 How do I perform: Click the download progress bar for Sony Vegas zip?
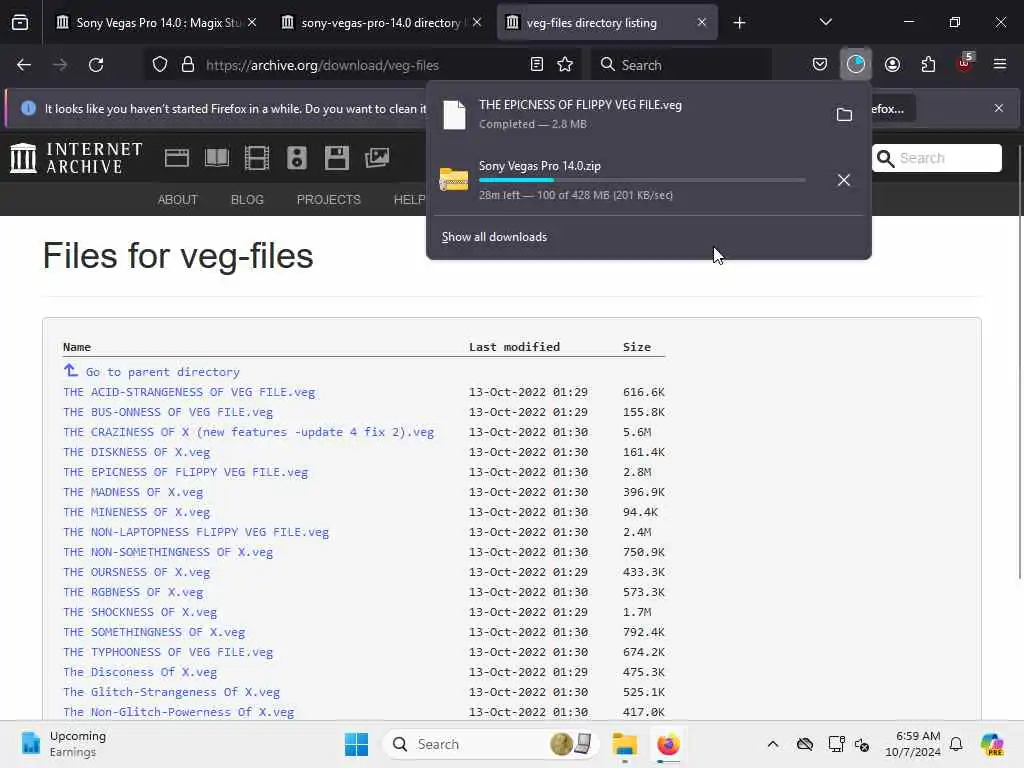pyautogui.click(x=642, y=180)
